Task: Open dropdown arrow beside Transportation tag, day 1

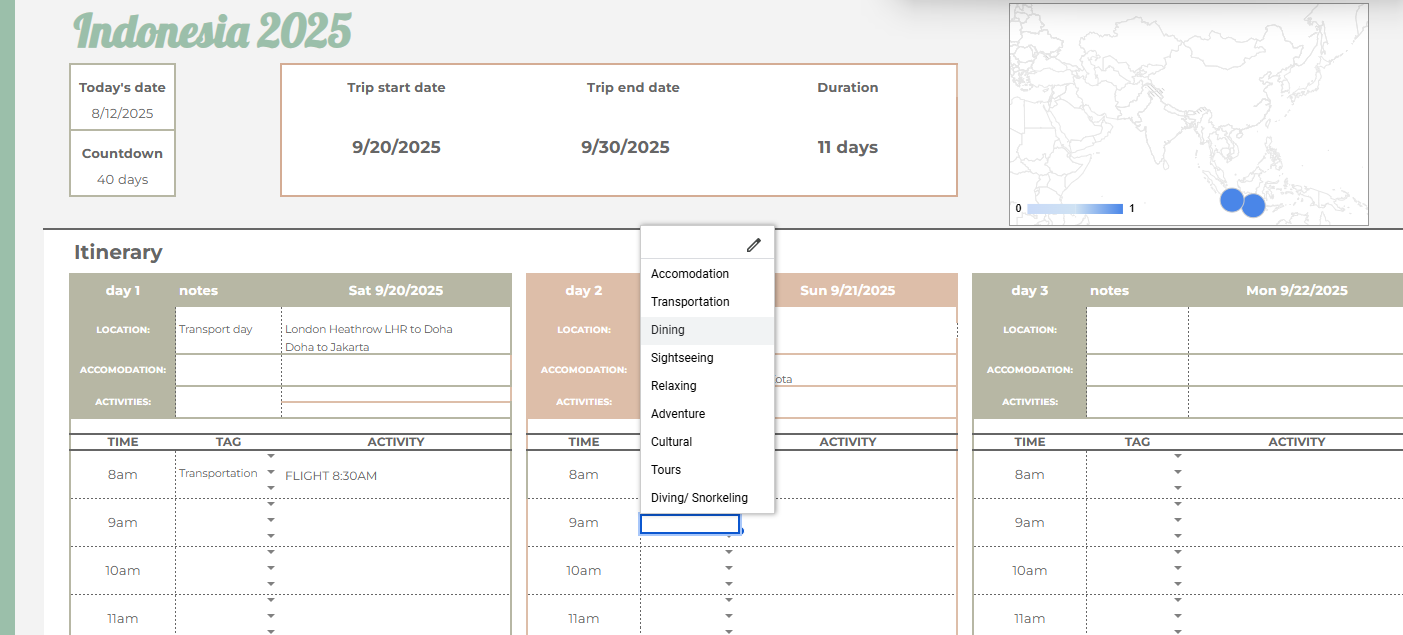Action: click(x=271, y=472)
